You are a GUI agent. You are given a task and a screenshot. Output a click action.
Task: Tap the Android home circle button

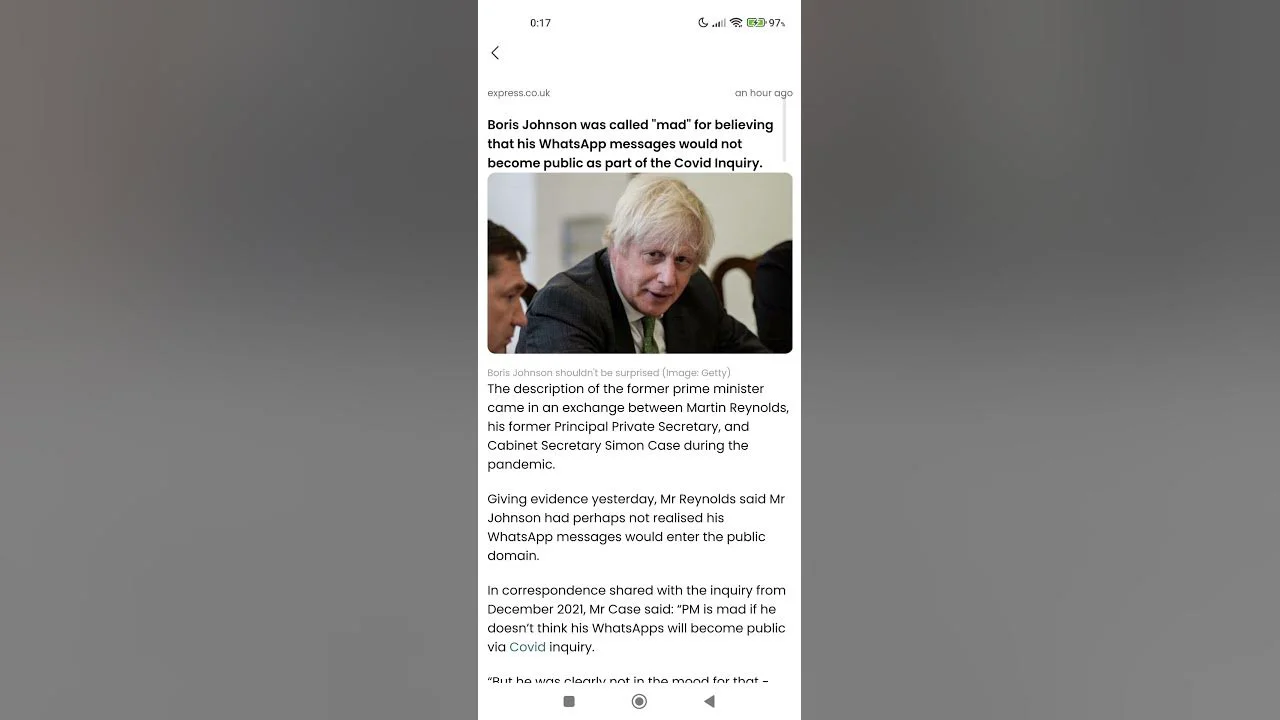639,701
